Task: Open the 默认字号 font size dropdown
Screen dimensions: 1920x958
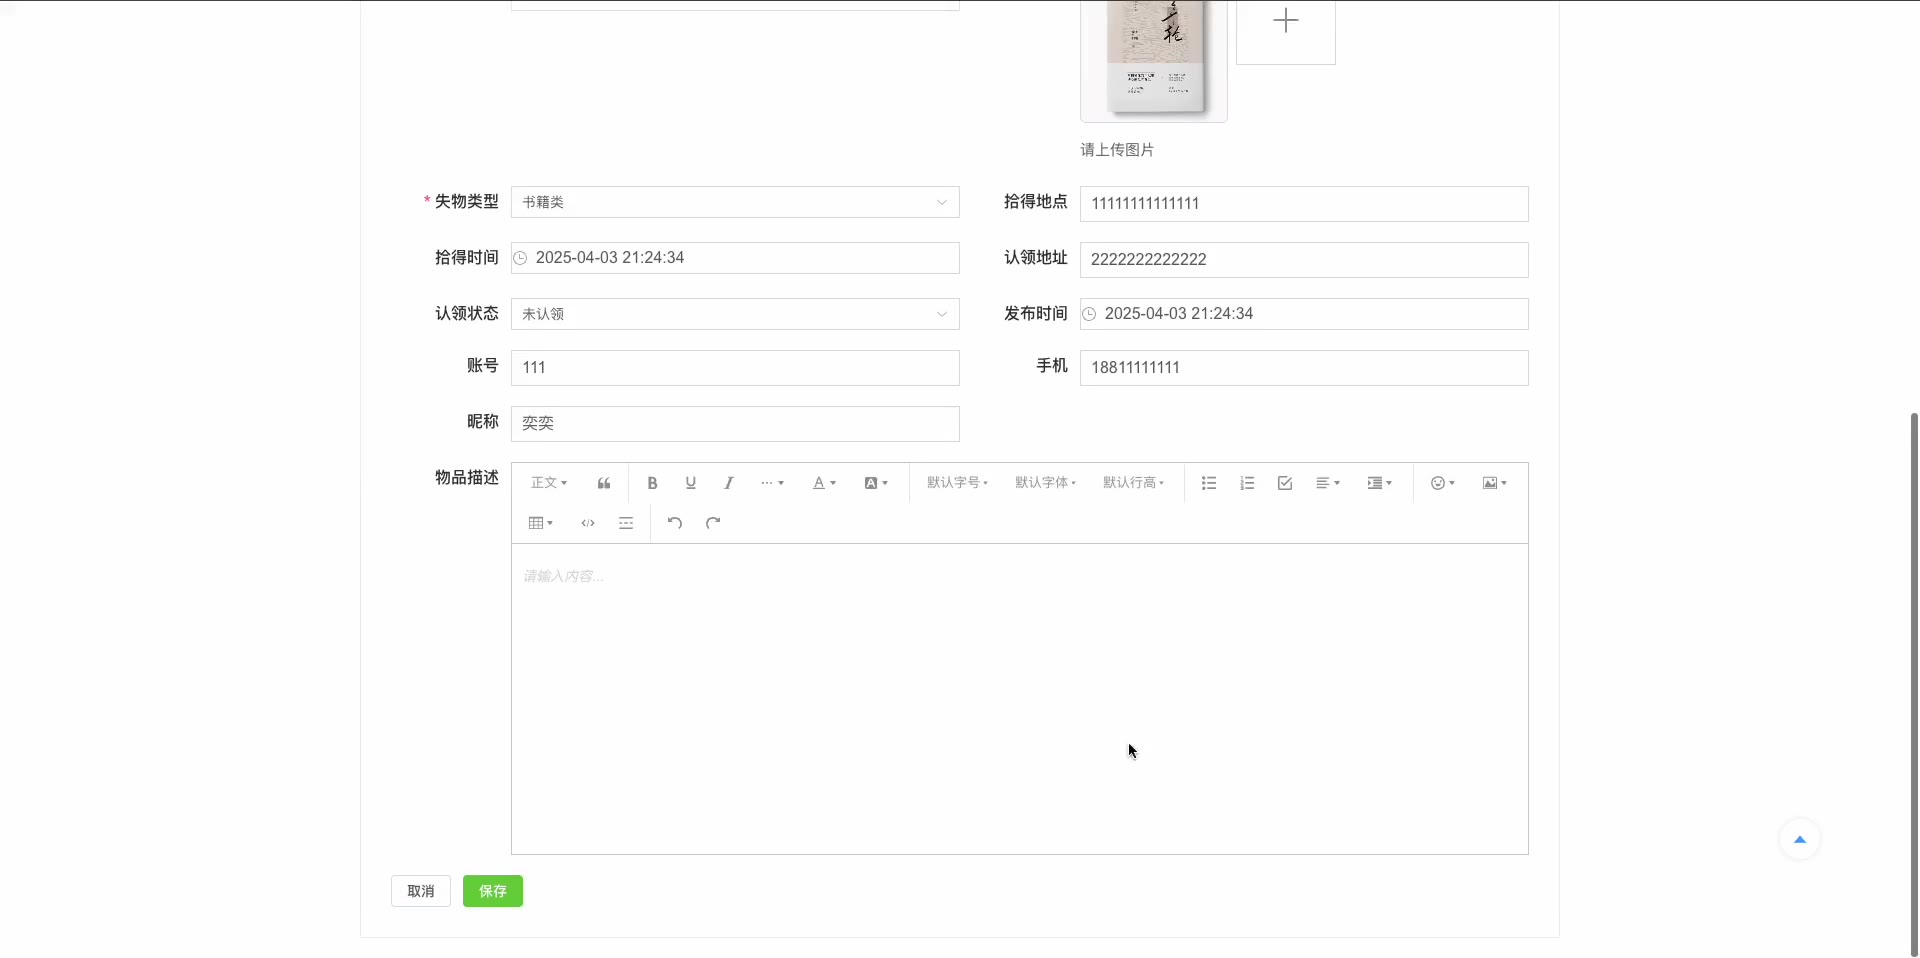Action: point(957,483)
